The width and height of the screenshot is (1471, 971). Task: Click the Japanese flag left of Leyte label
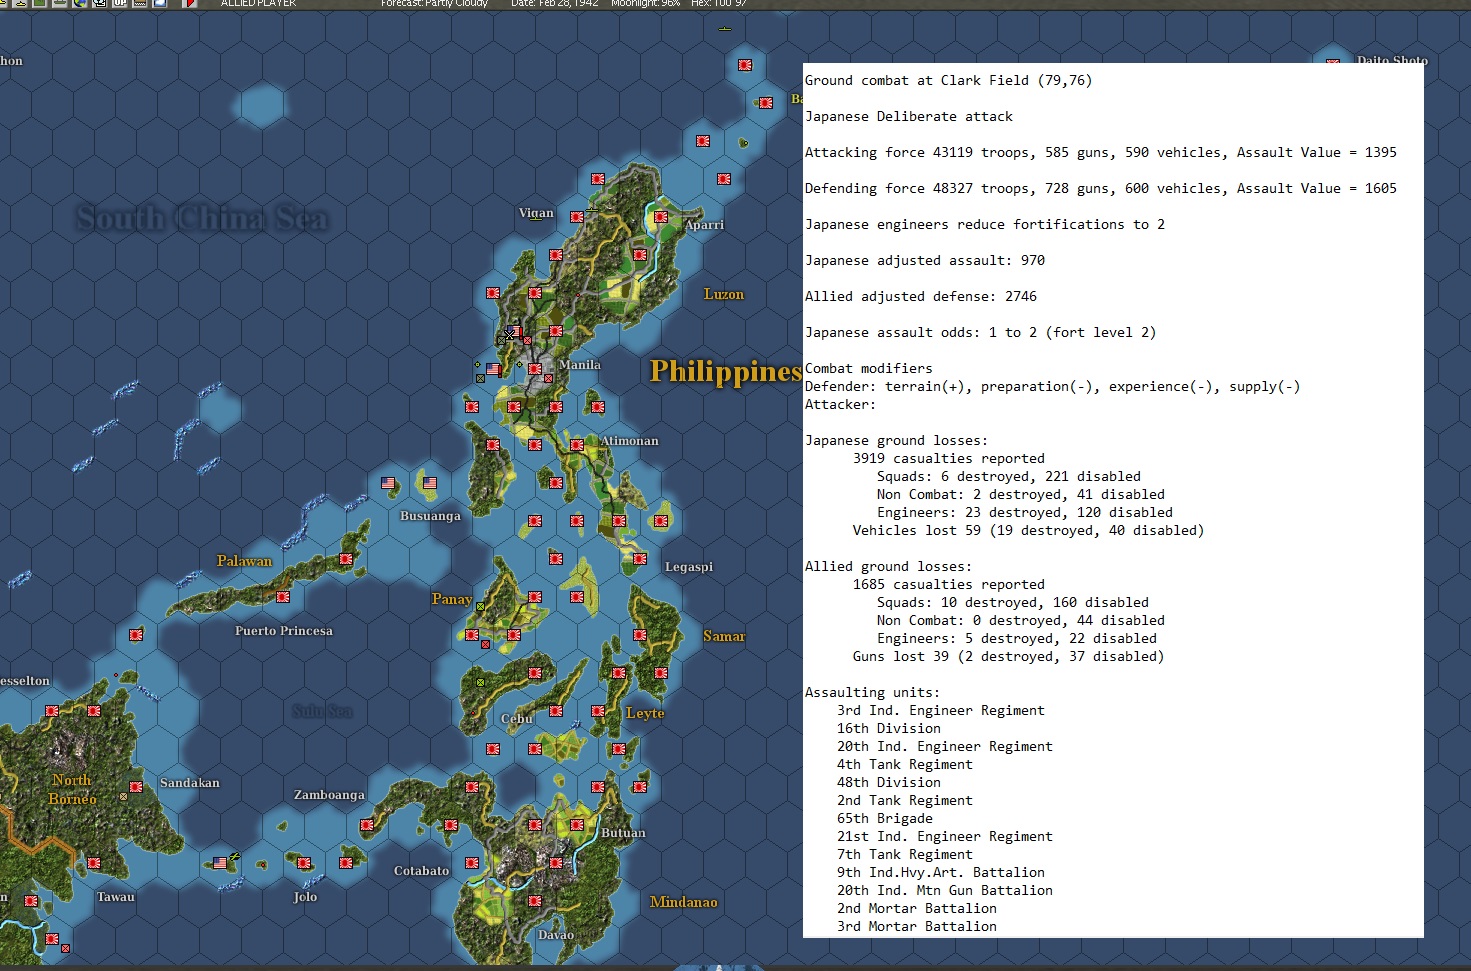coord(598,711)
